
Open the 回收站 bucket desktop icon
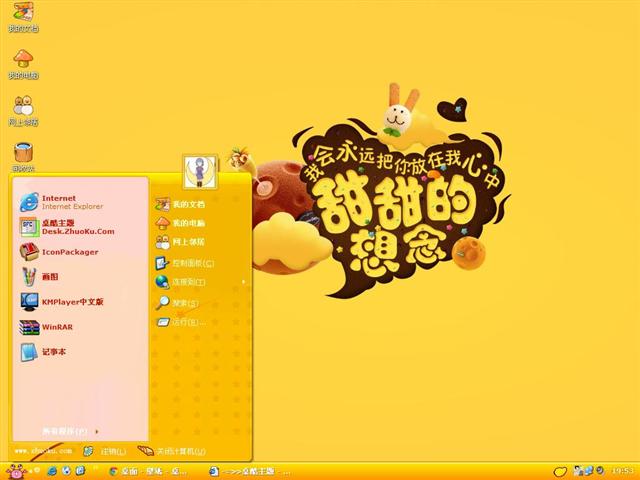click(x=23, y=157)
